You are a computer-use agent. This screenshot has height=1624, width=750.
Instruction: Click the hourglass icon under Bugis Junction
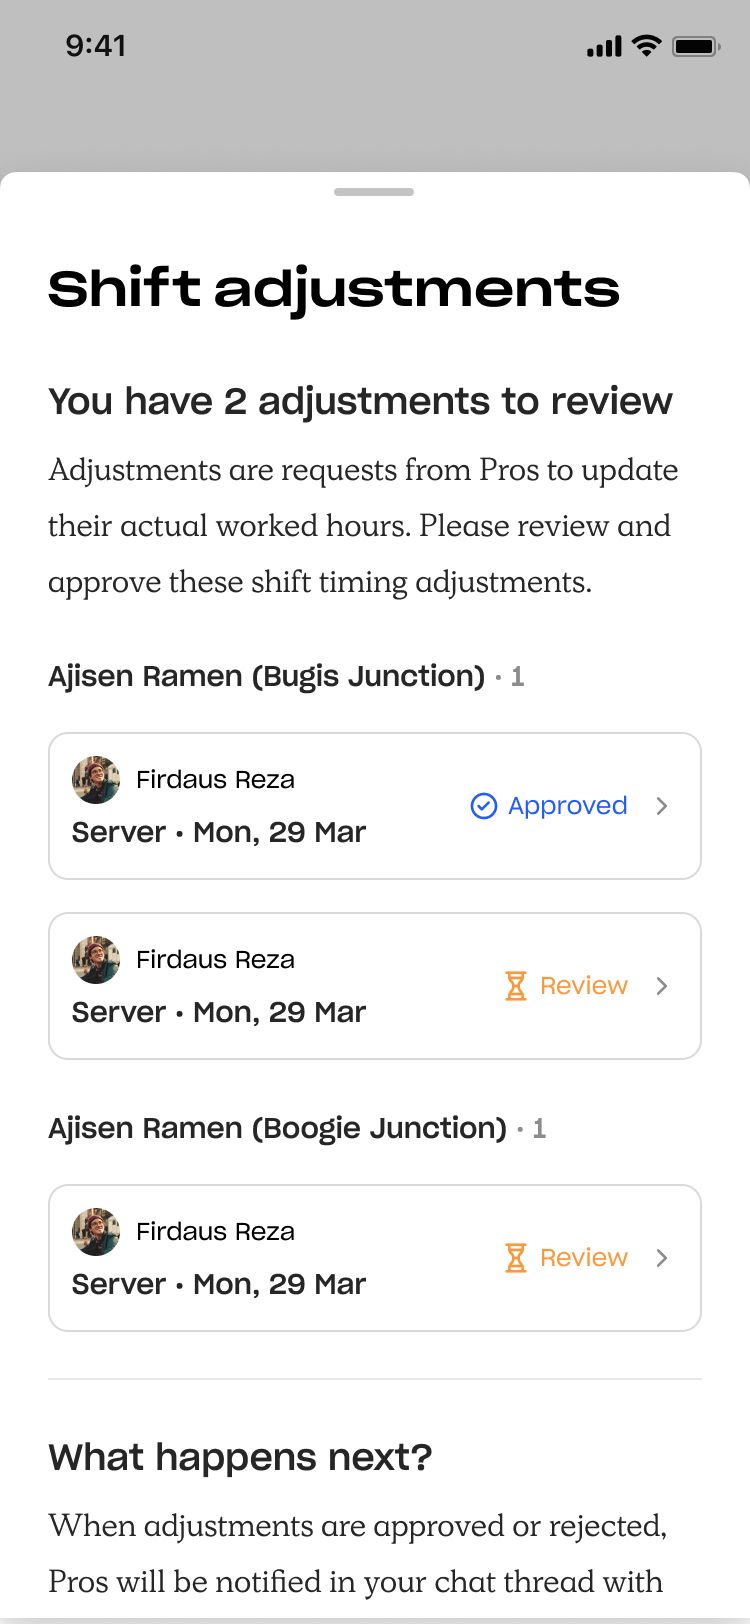(516, 986)
